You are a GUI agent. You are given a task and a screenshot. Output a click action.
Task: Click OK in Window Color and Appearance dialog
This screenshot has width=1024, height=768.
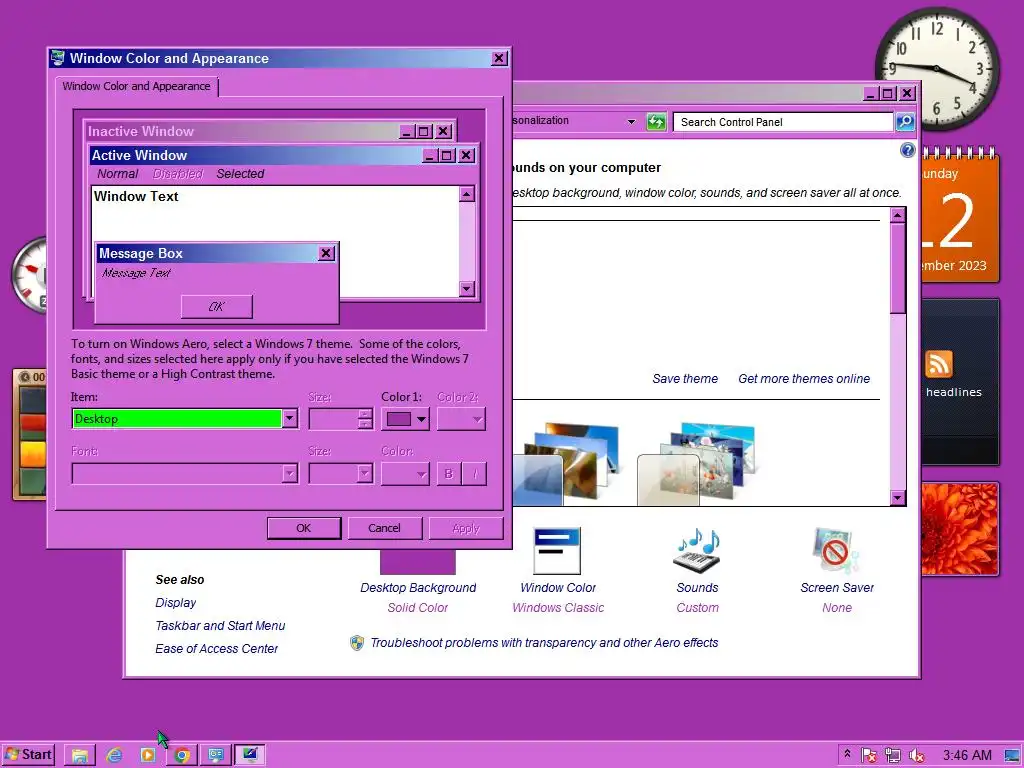tap(304, 528)
